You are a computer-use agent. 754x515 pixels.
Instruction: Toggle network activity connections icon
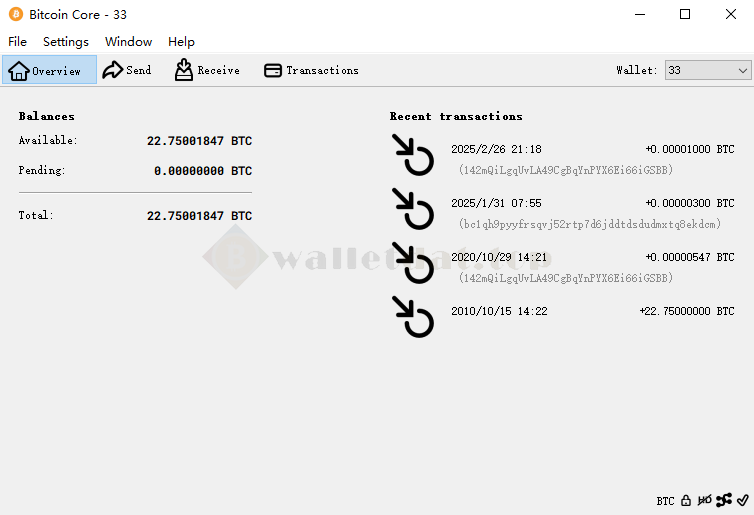[724, 500]
